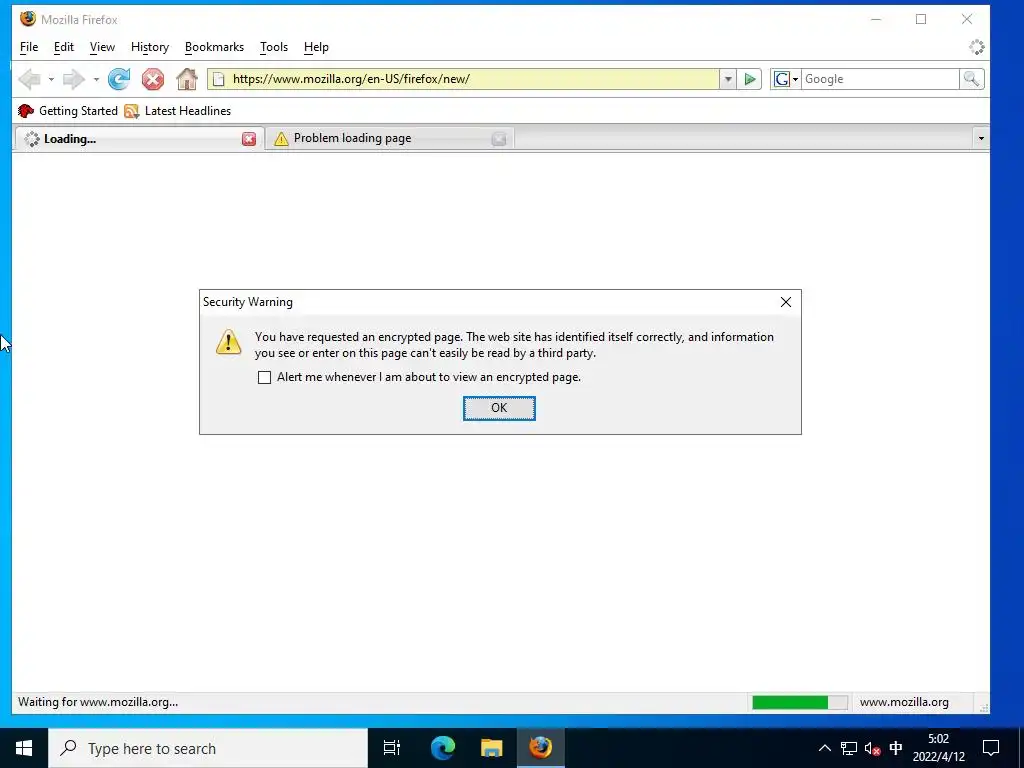Screen dimensions: 1024x768
Task: Click www.mozilla.org in status bar
Action: click(x=904, y=702)
